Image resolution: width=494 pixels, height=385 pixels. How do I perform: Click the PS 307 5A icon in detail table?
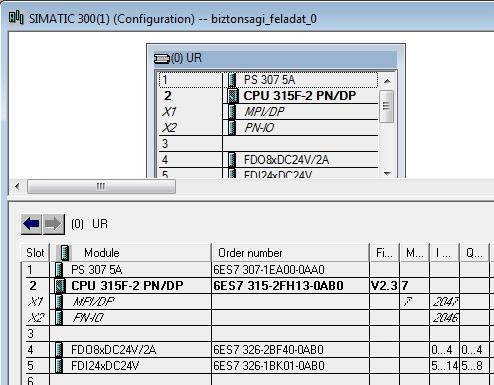pyautogui.click(x=59, y=269)
